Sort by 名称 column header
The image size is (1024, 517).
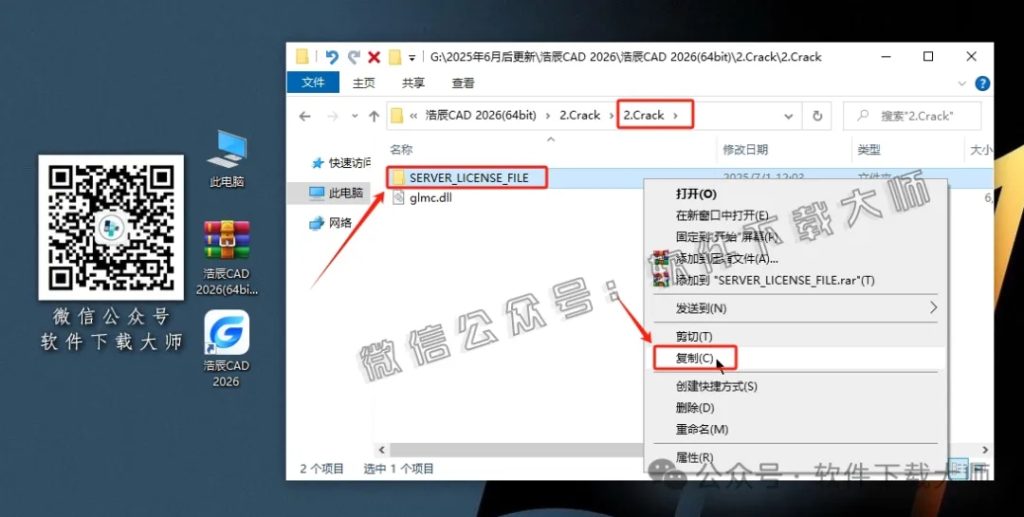pyautogui.click(x=401, y=149)
